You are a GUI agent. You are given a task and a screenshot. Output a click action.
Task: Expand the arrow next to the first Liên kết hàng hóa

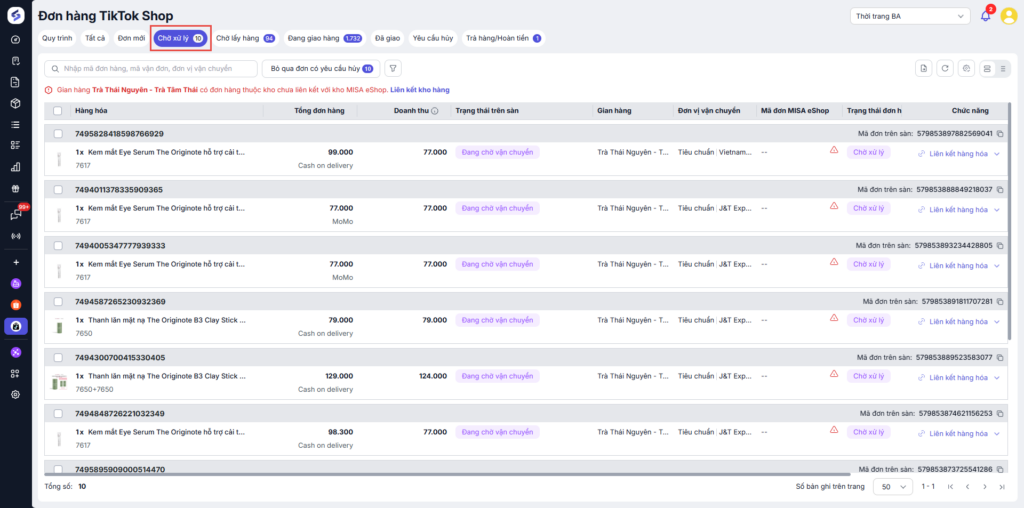coord(997,153)
